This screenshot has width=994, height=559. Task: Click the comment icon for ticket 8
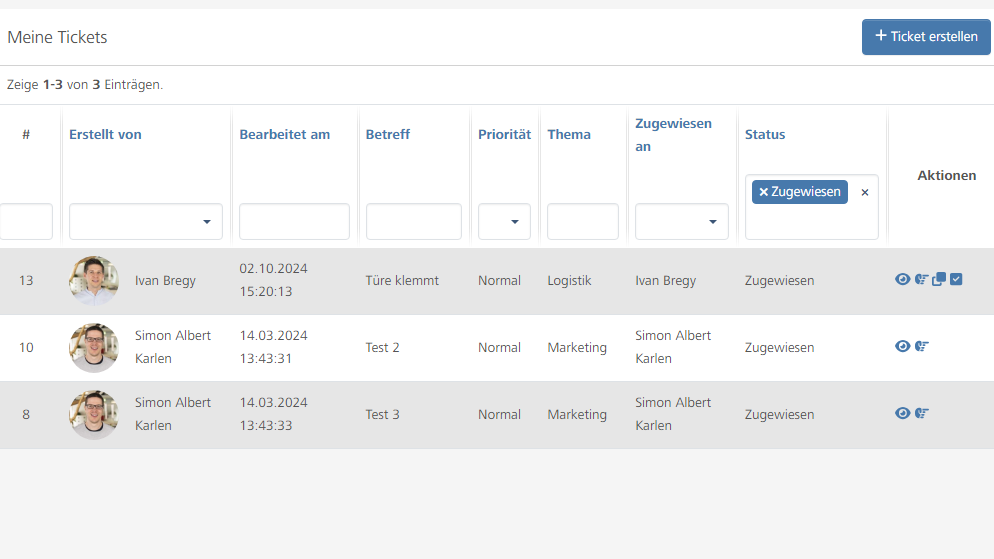click(922, 413)
